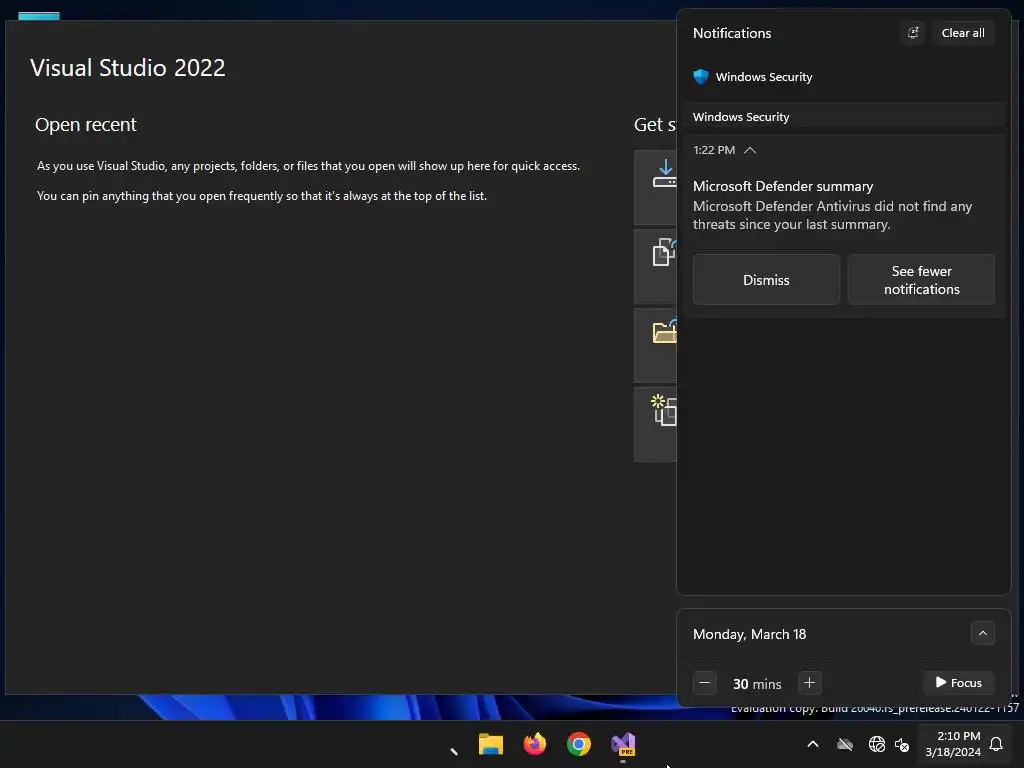This screenshot has height=768, width=1024.
Task: Click the Open a local folder icon
Action: point(665,332)
